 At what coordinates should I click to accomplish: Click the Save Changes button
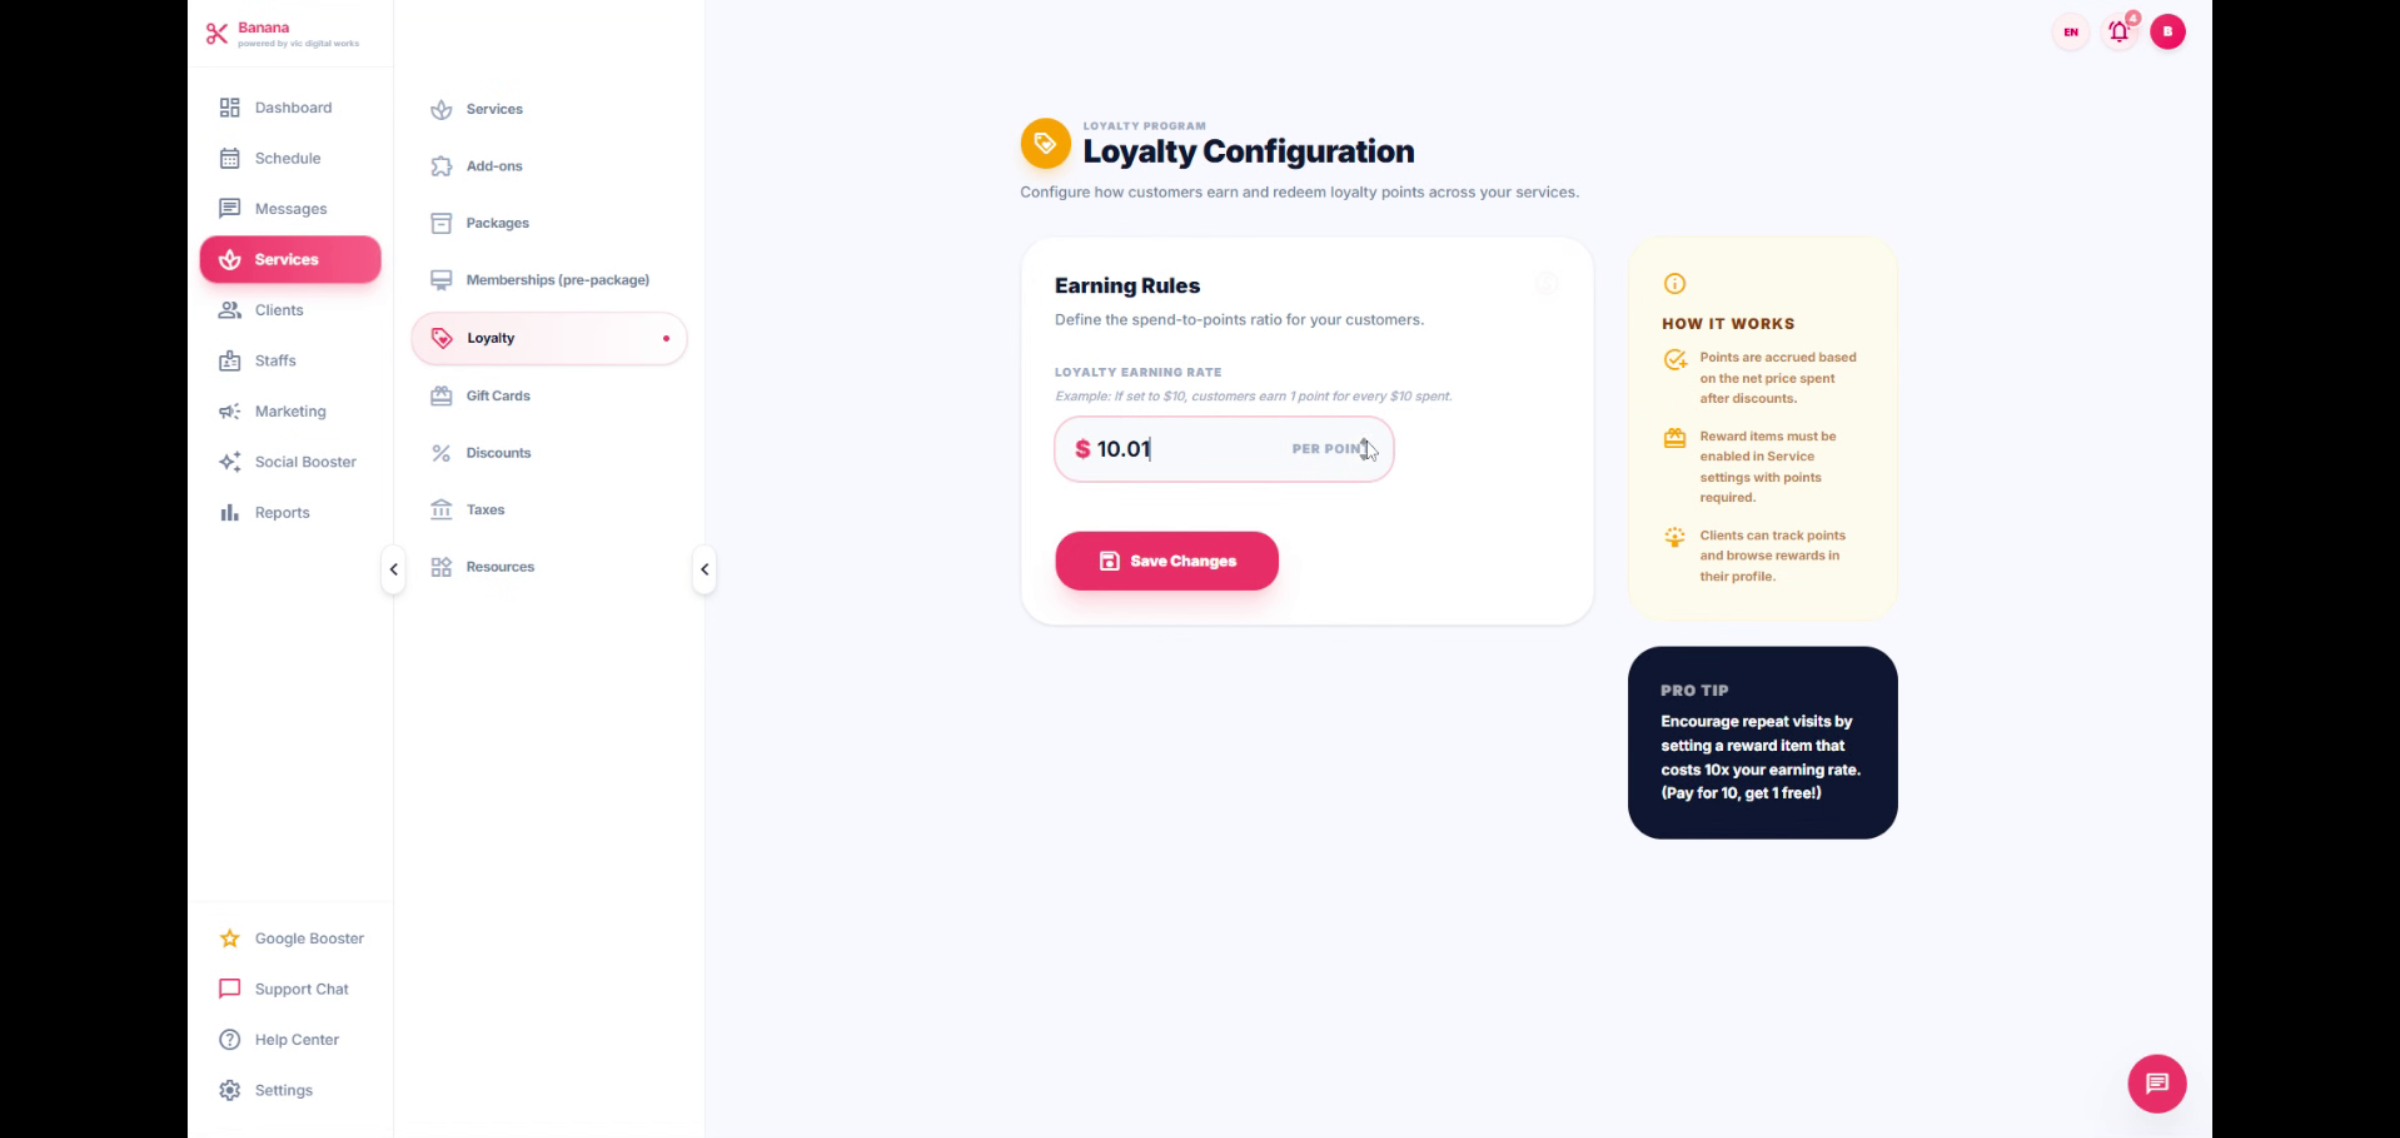pyautogui.click(x=1166, y=561)
